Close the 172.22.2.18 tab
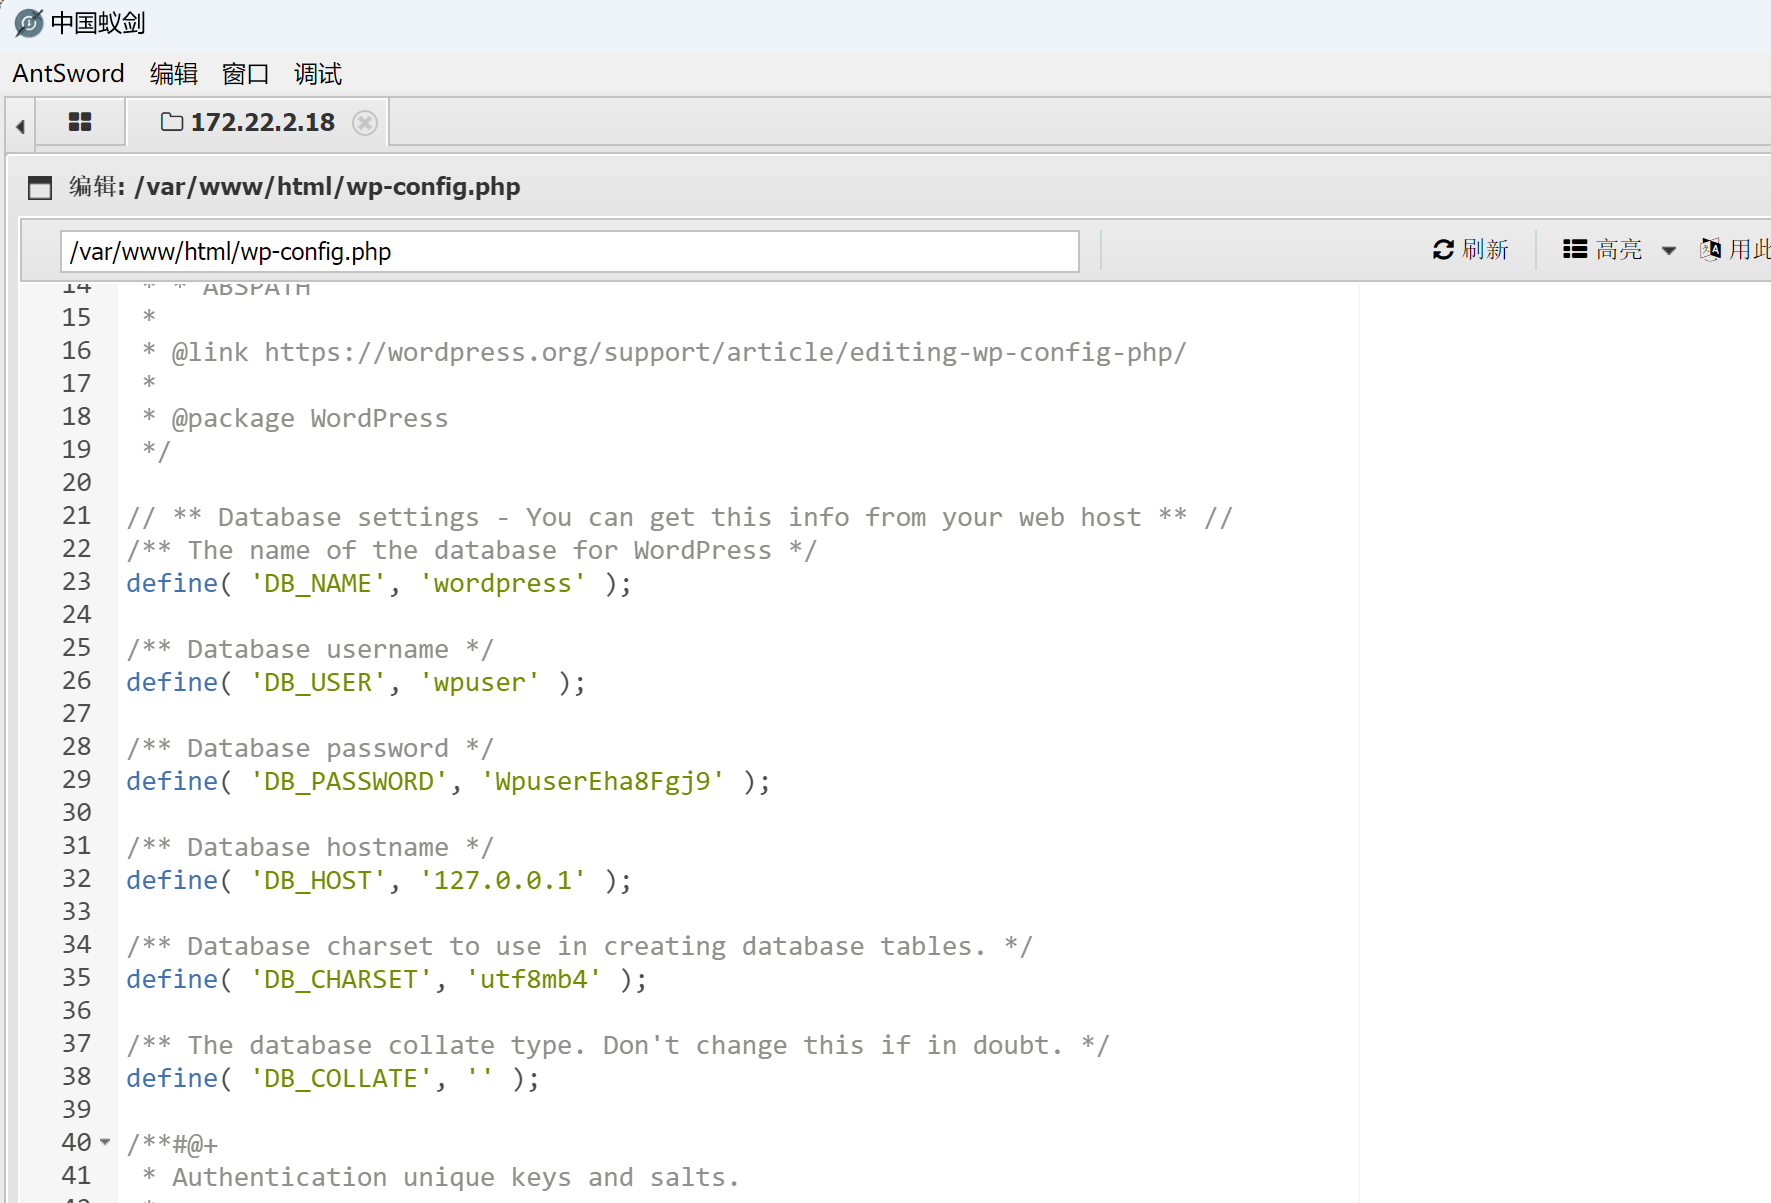This screenshot has height=1203, width=1771. (365, 122)
